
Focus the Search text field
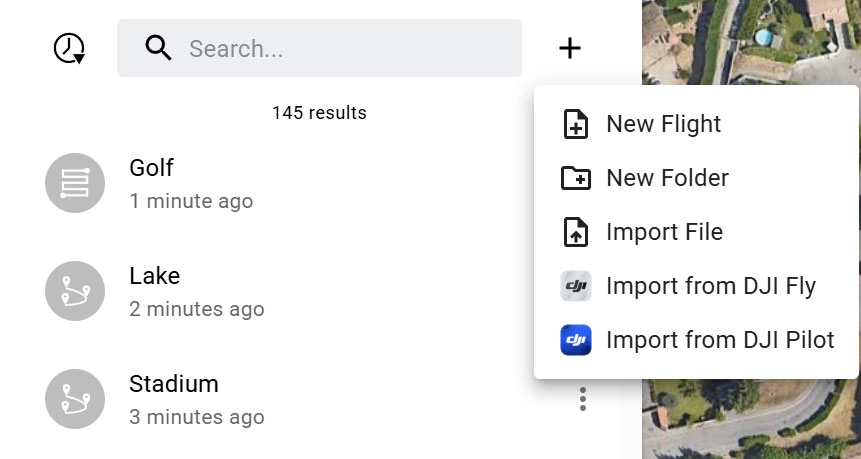coord(340,48)
